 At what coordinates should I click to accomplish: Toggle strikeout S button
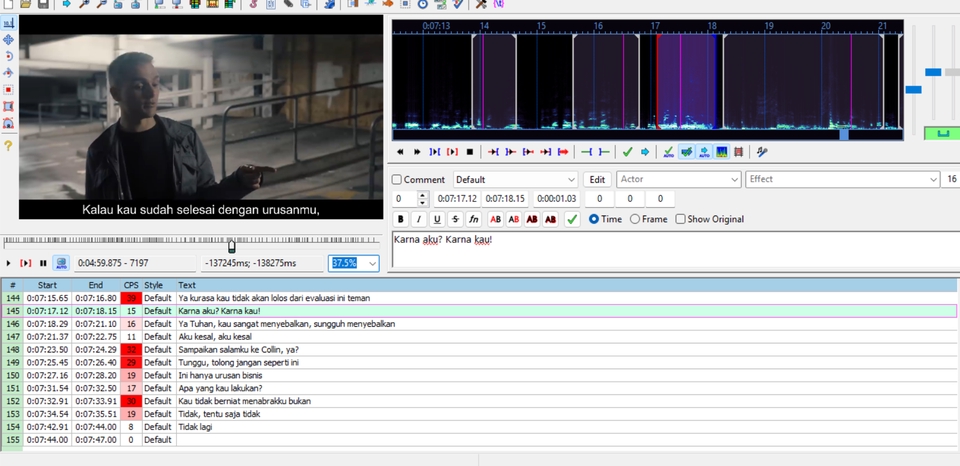[455, 219]
